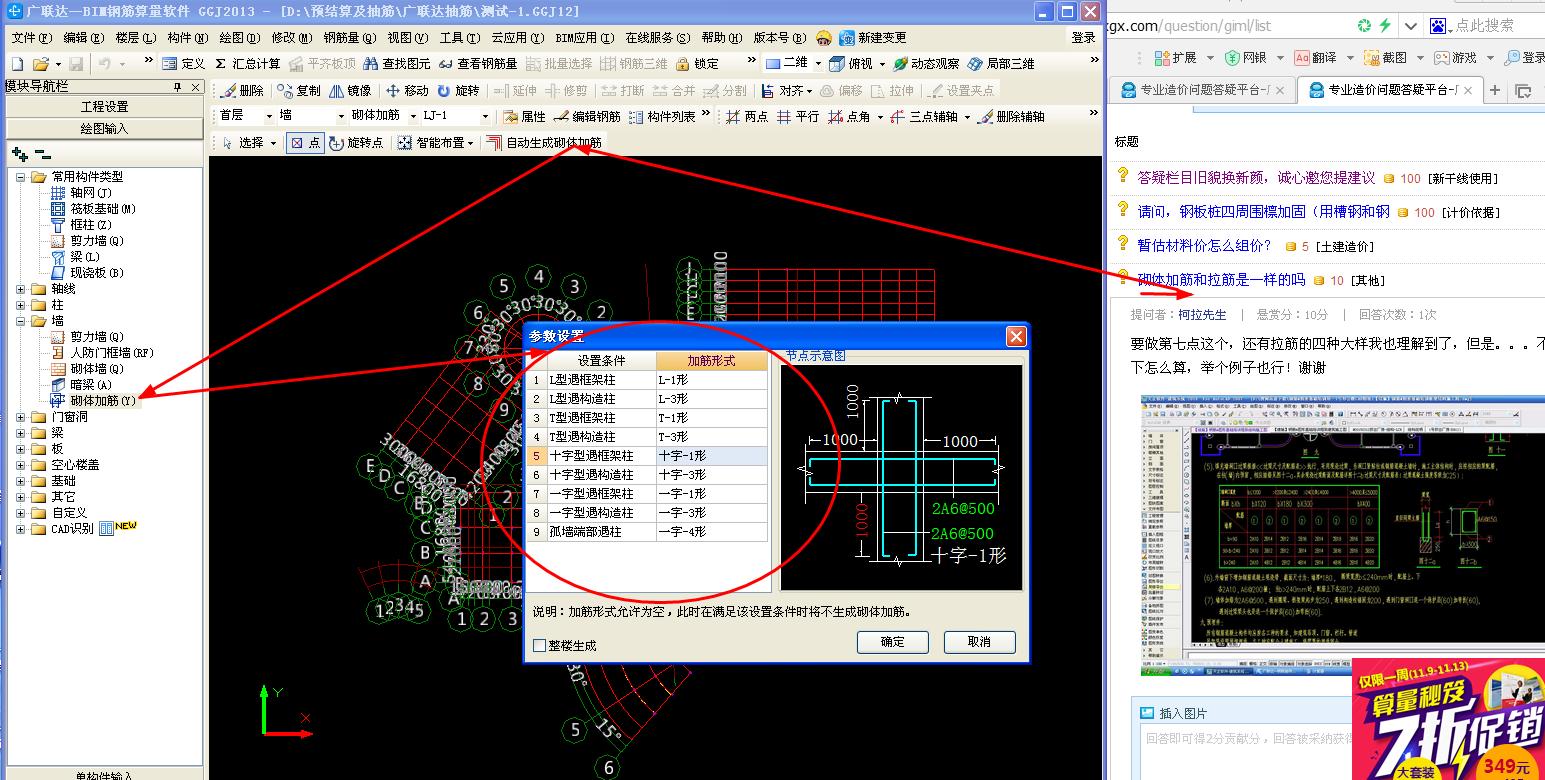Toggle the 点 point drawing mode
Image resolution: width=1545 pixels, height=780 pixels.
pyautogui.click(x=305, y=143)
